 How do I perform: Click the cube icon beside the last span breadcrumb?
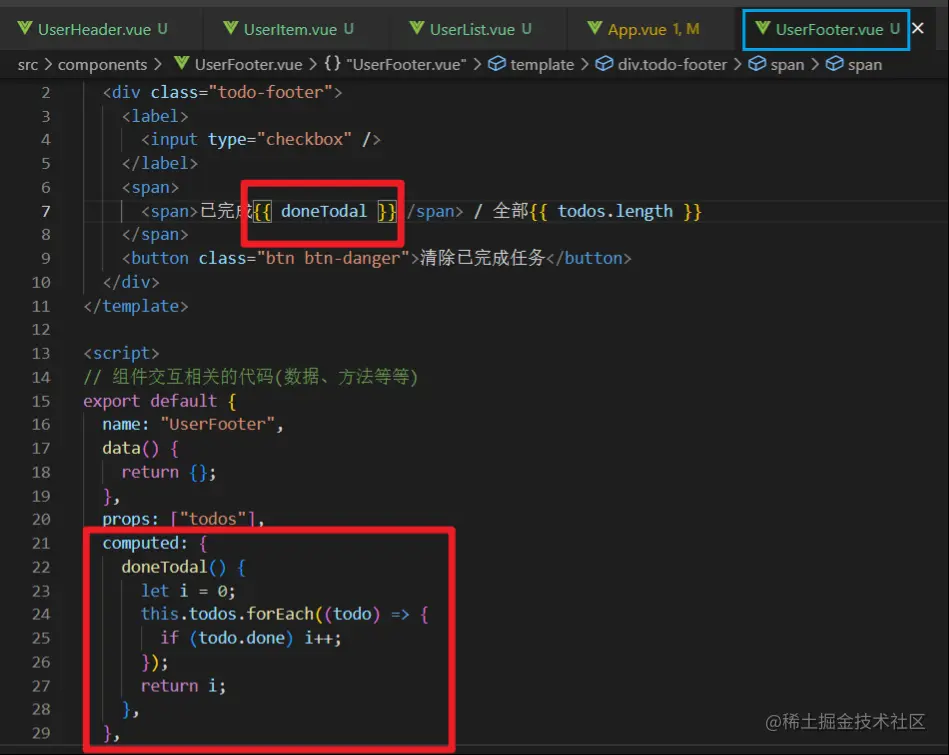pyautogui.click(x=834, y=64)
